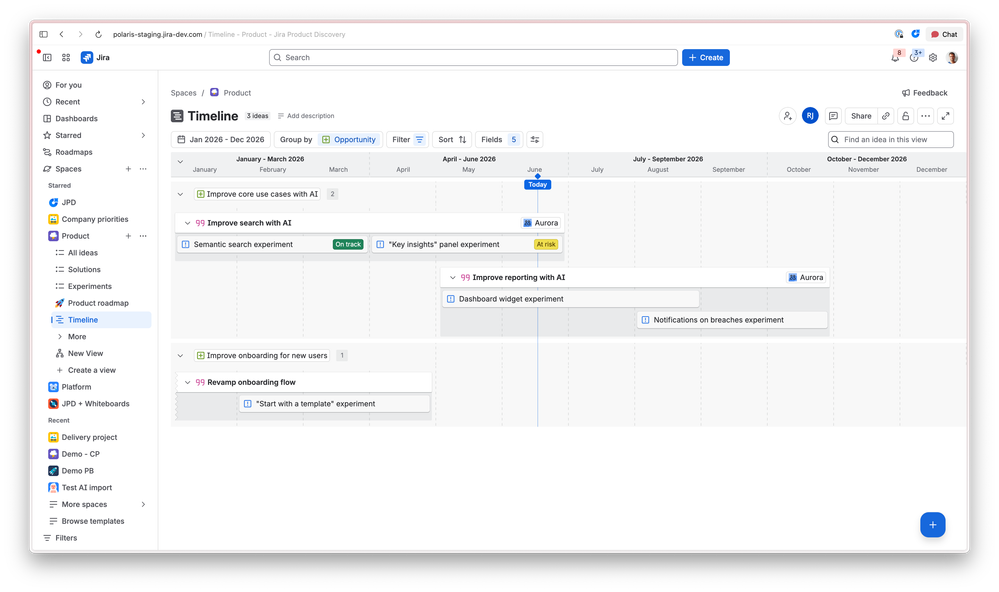Collapse Improve reporting with AI row

452,278
